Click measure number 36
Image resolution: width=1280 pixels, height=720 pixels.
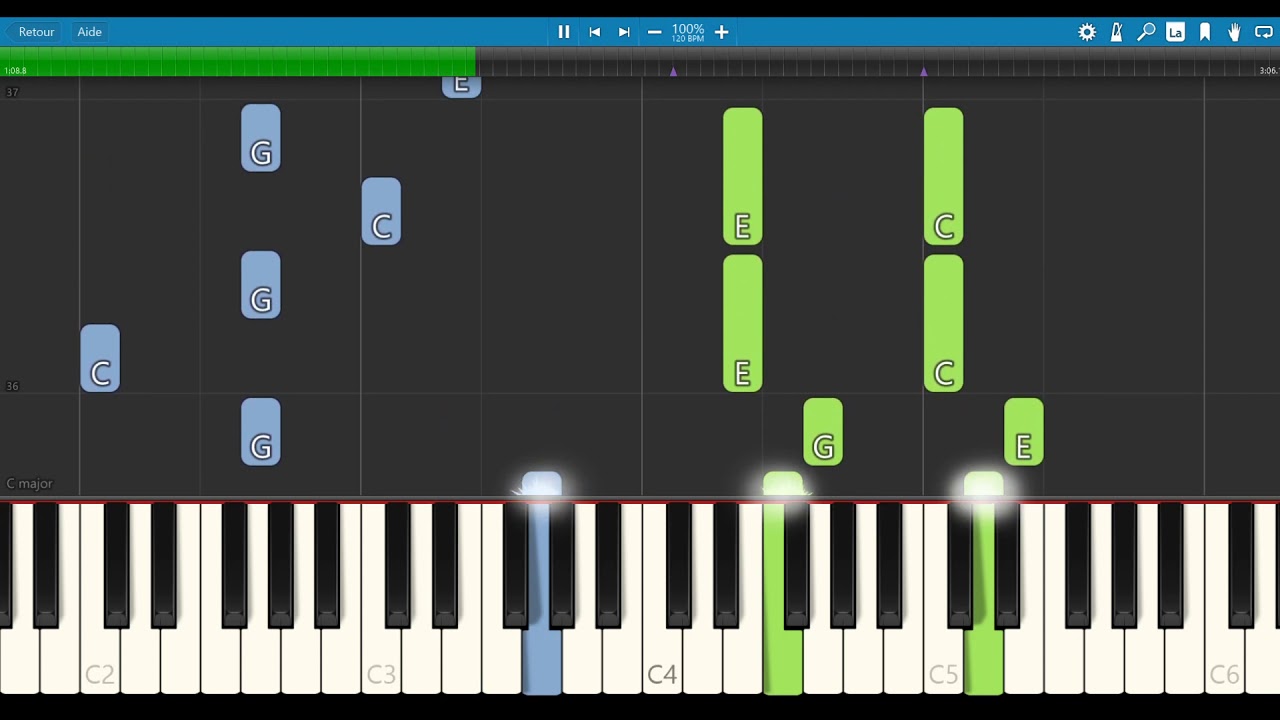(x=12, y=386)
